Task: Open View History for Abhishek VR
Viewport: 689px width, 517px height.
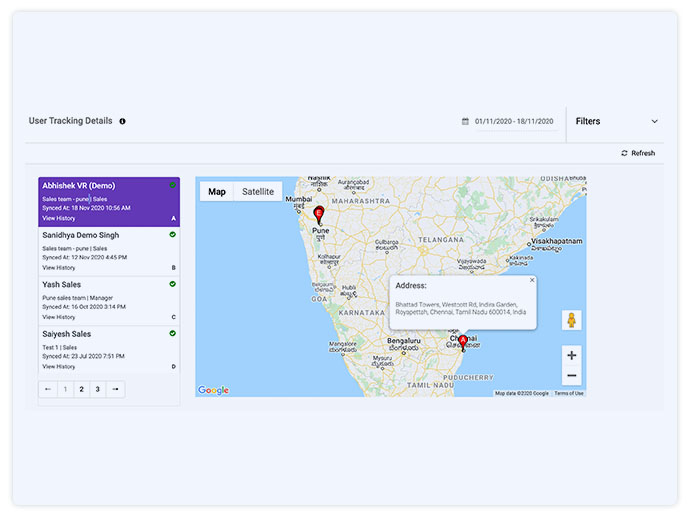Action: [58, 218]
